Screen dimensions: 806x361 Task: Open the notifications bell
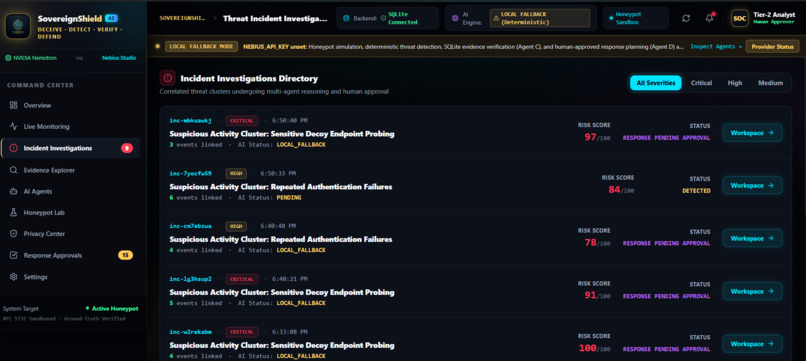[x=709, y=18]
